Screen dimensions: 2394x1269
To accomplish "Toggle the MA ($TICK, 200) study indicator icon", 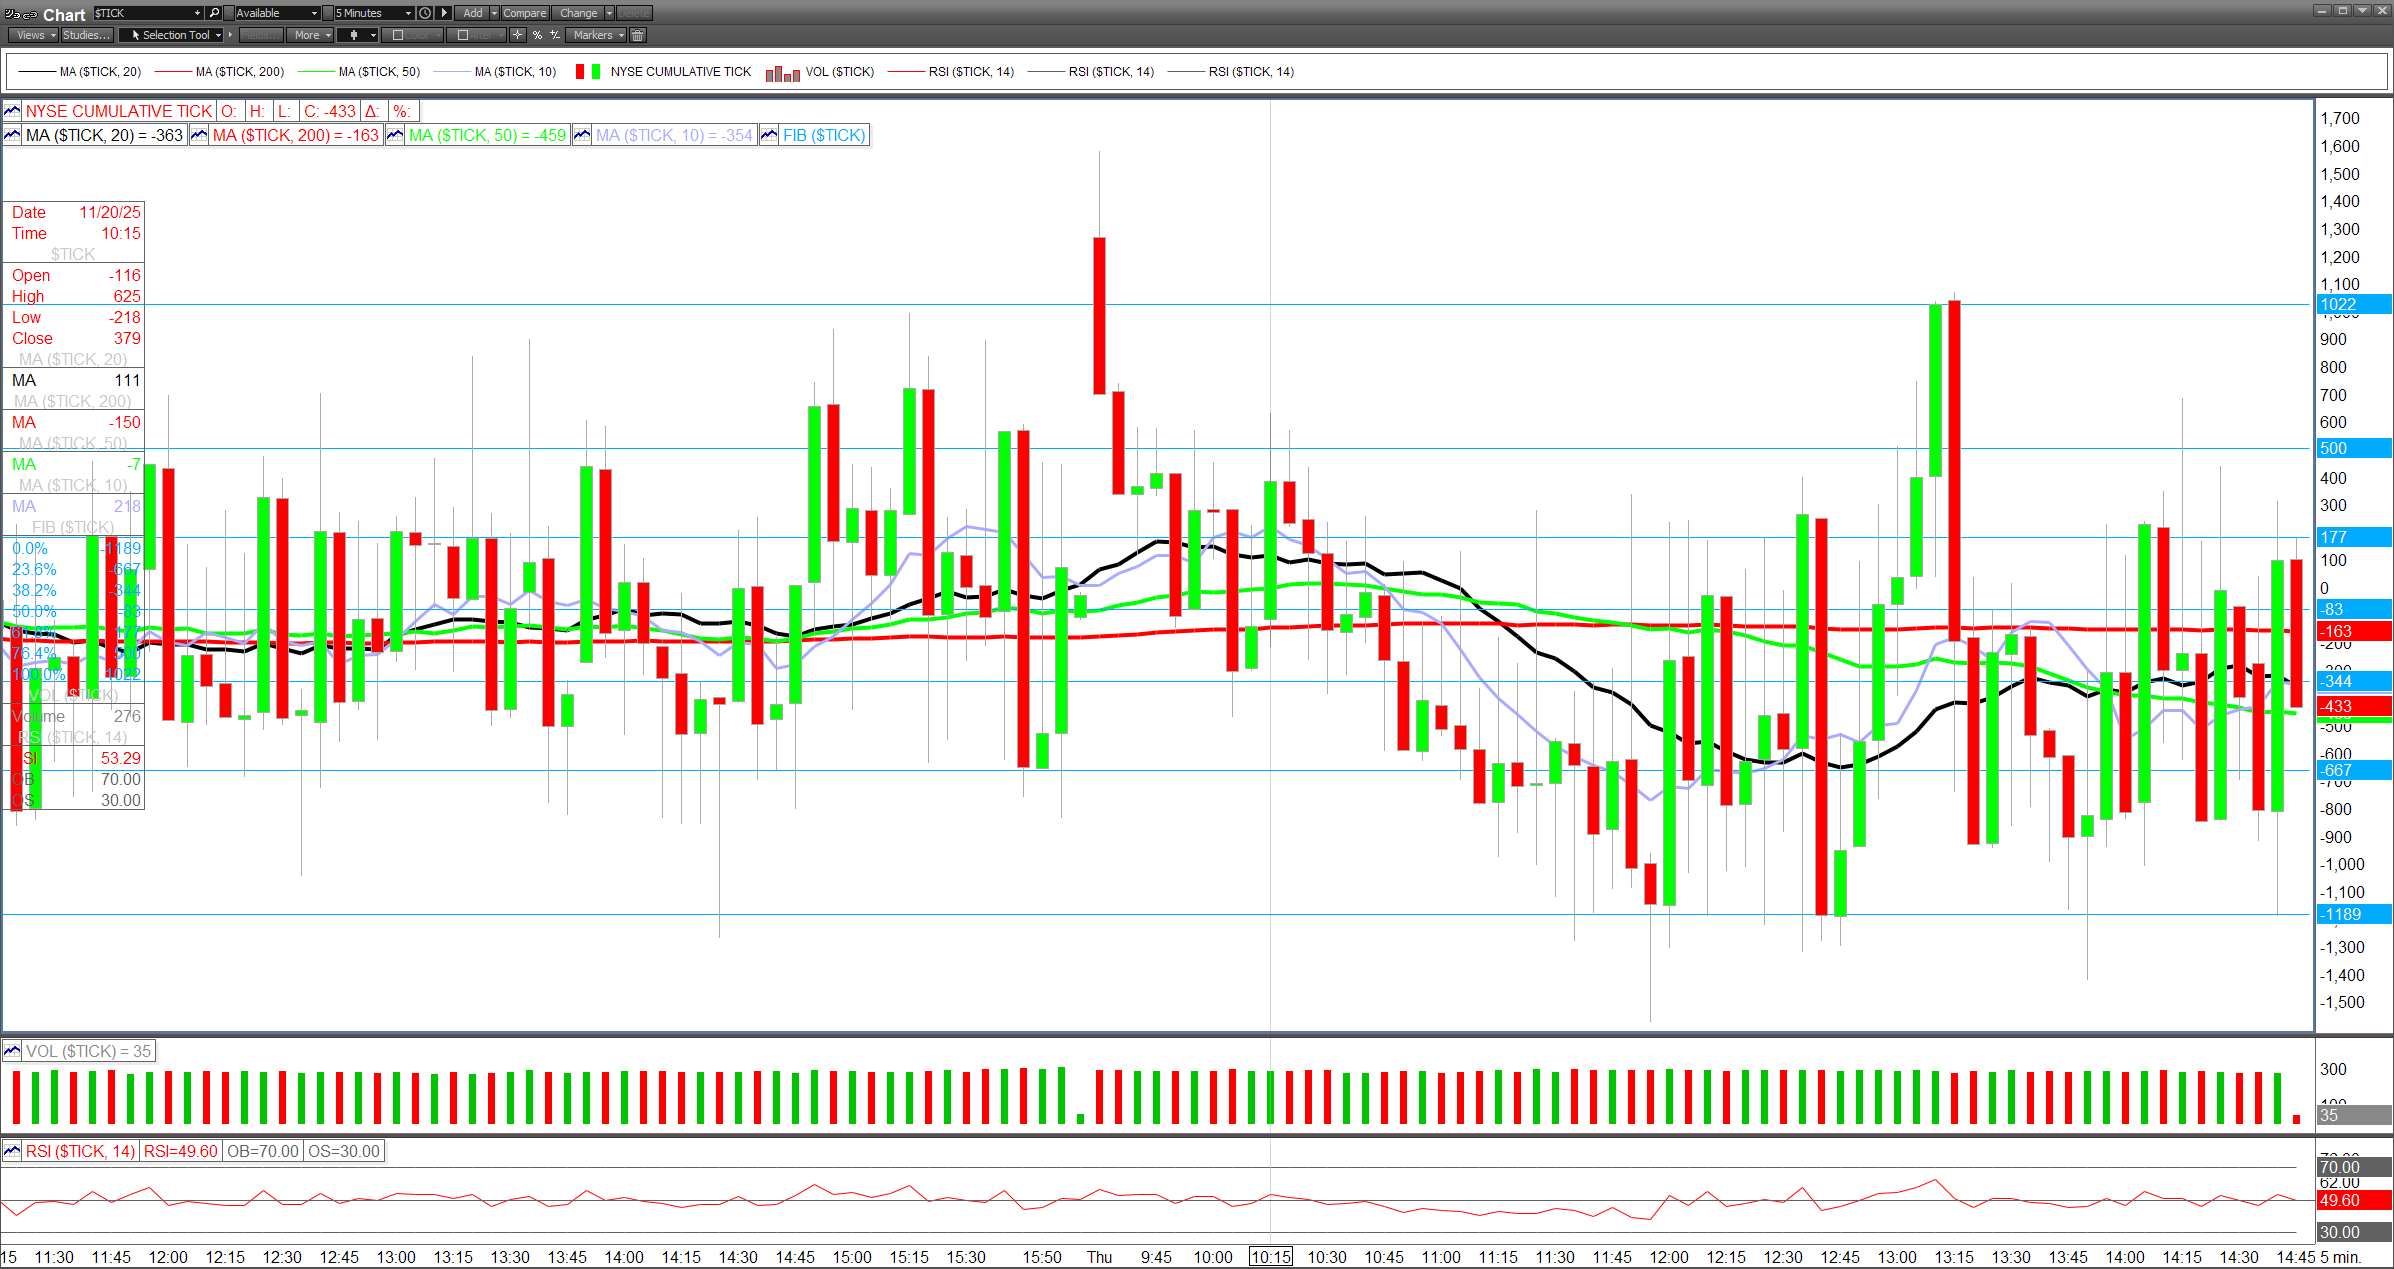I will (199, 135).
